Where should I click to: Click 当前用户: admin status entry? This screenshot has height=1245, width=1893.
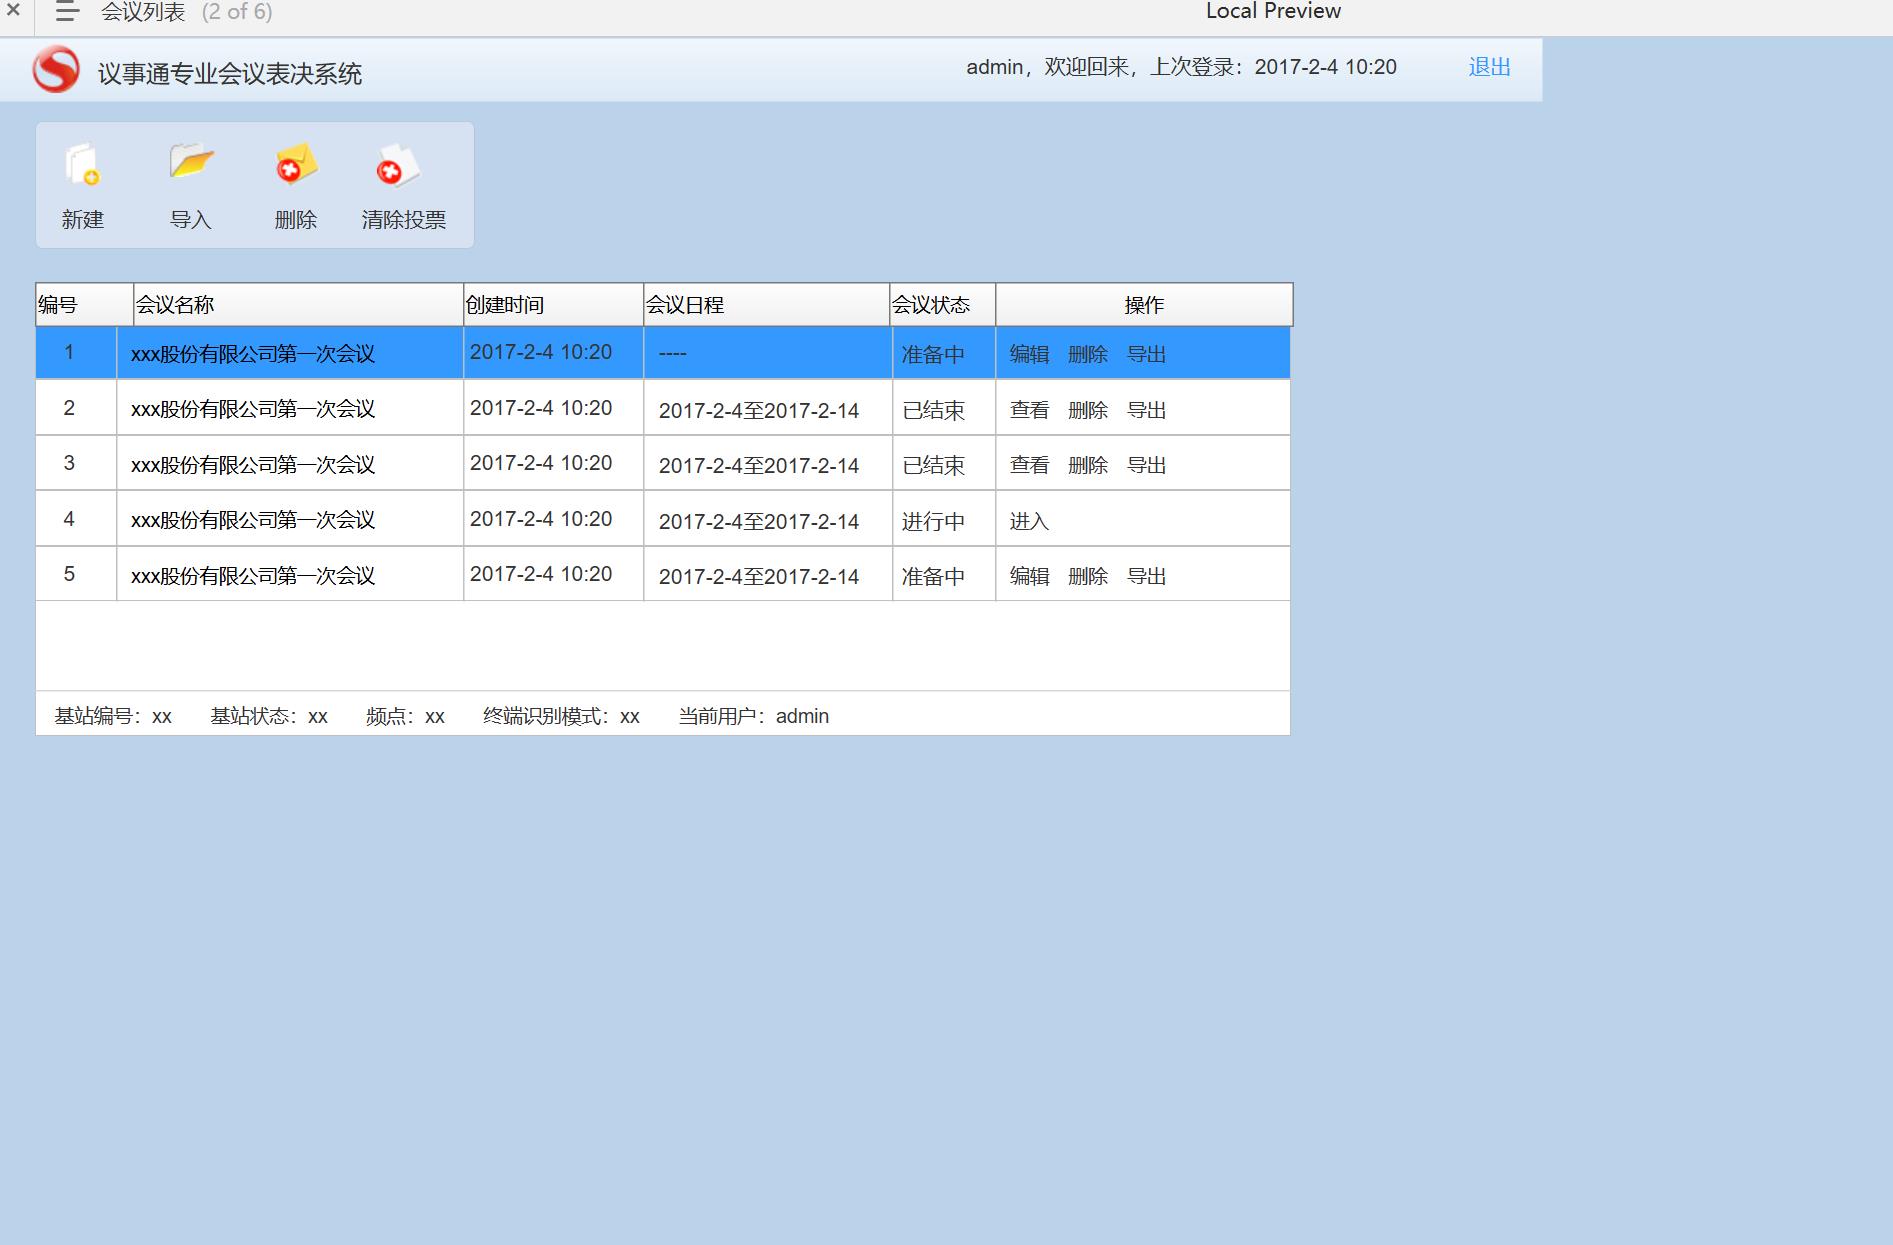pos(754,716)
